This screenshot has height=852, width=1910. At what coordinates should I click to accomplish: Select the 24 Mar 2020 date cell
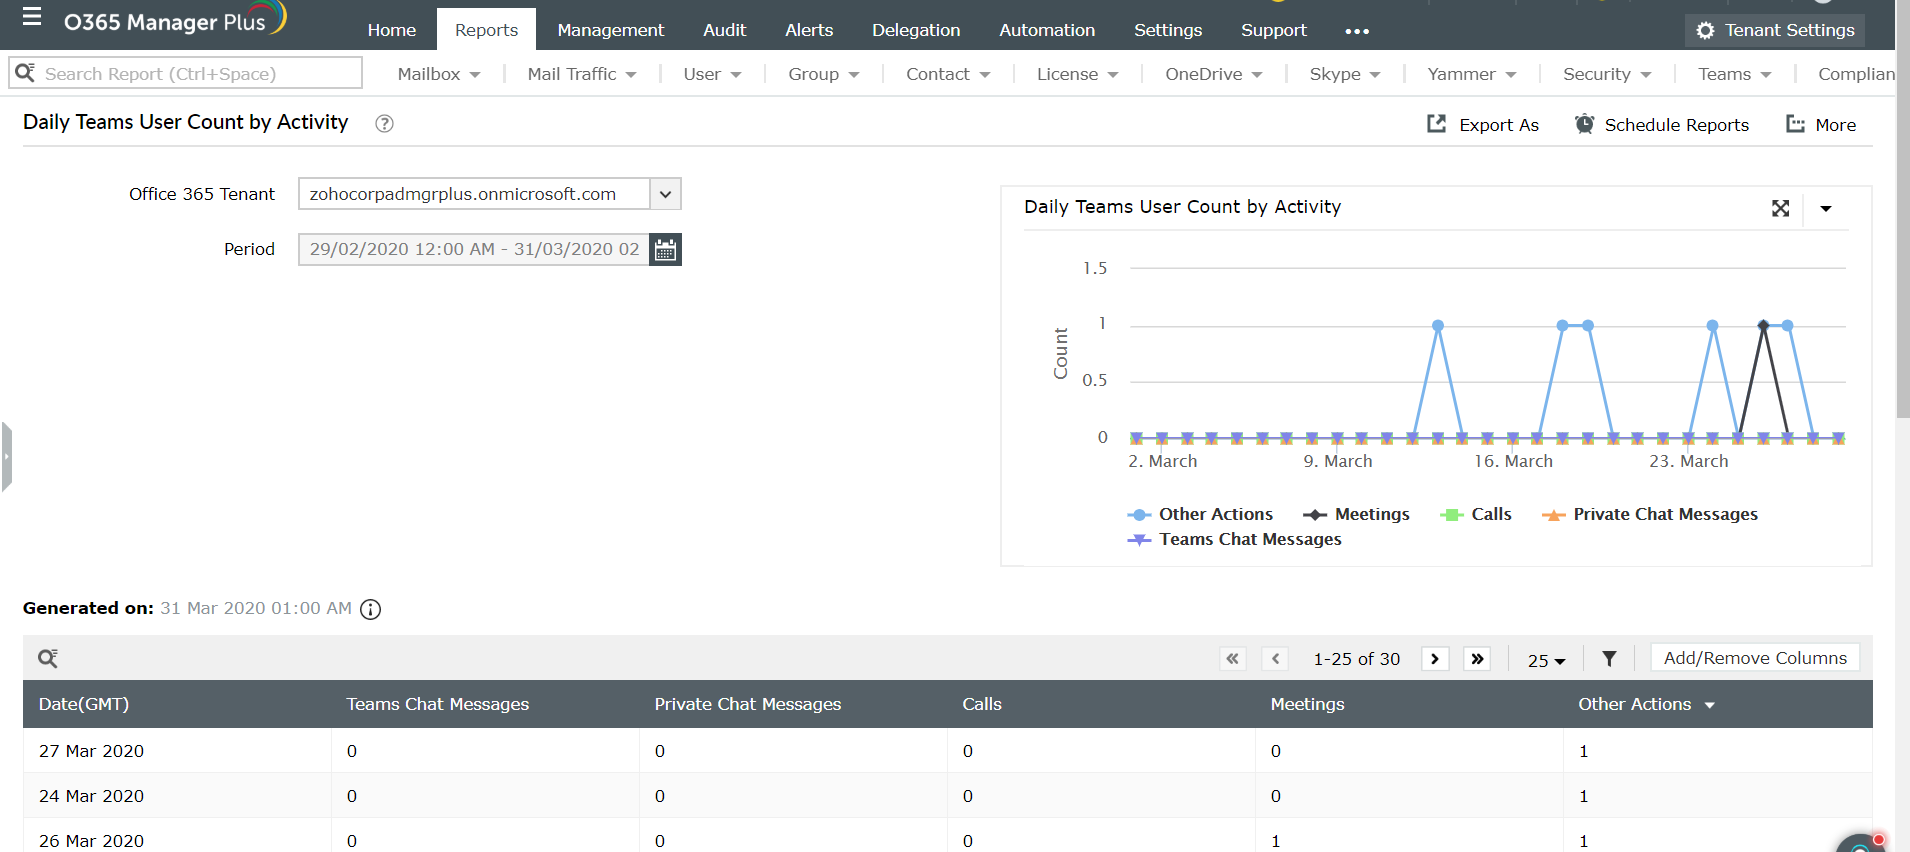click(x=91, y=796)
